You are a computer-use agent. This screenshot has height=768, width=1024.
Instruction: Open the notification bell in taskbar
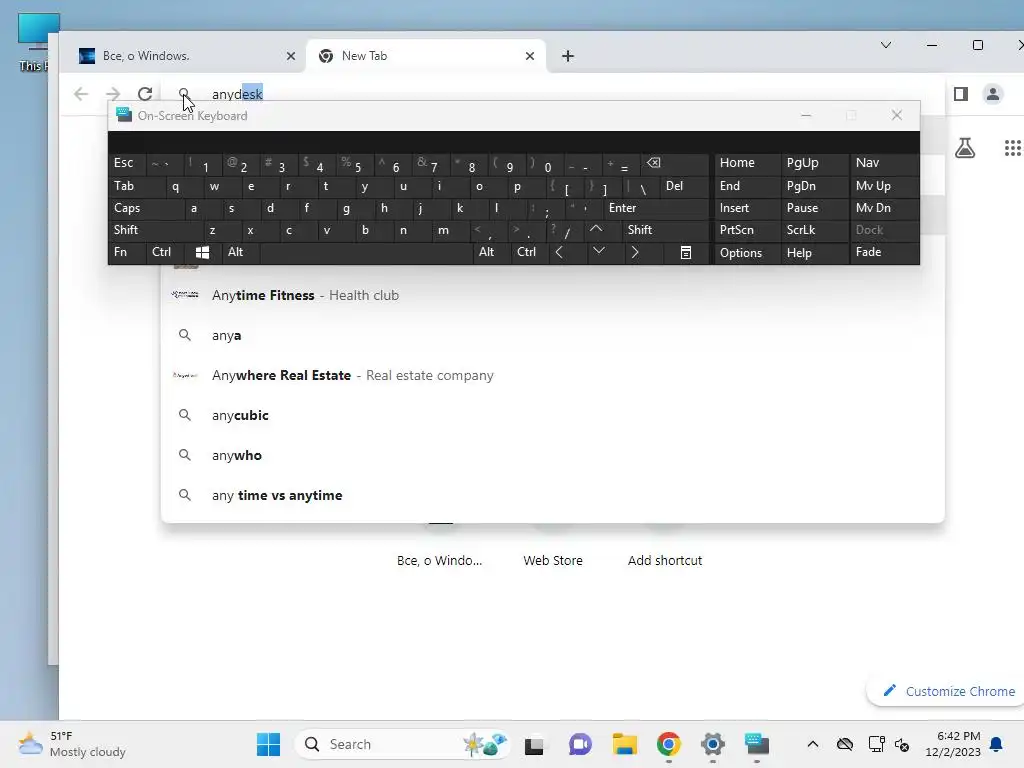[x=997, y=744]
